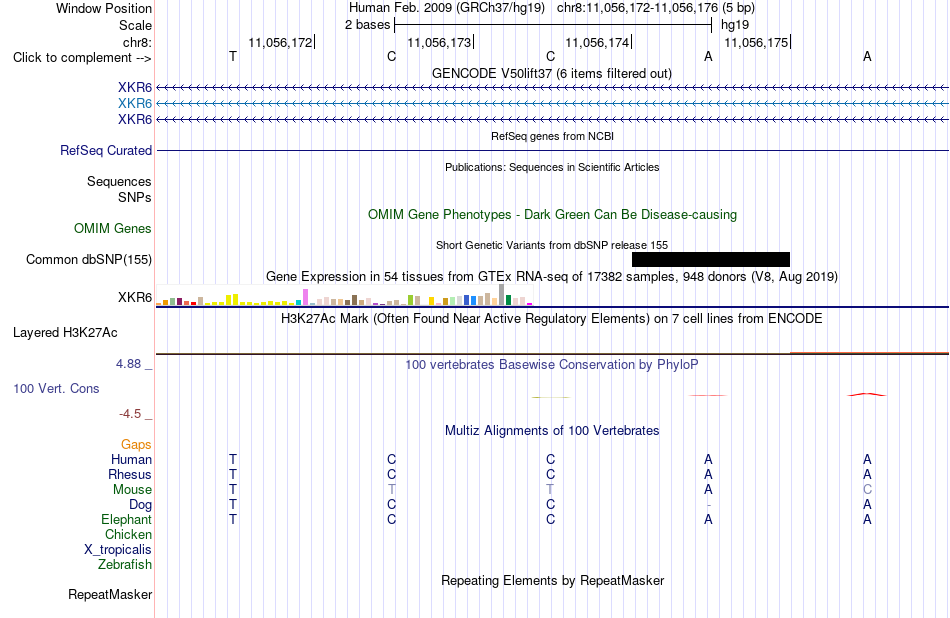Image resolution: width=950 pixels, height=618 pixels.
Task: Click the GENCODE V50lift37 track title
Action: 552,73
